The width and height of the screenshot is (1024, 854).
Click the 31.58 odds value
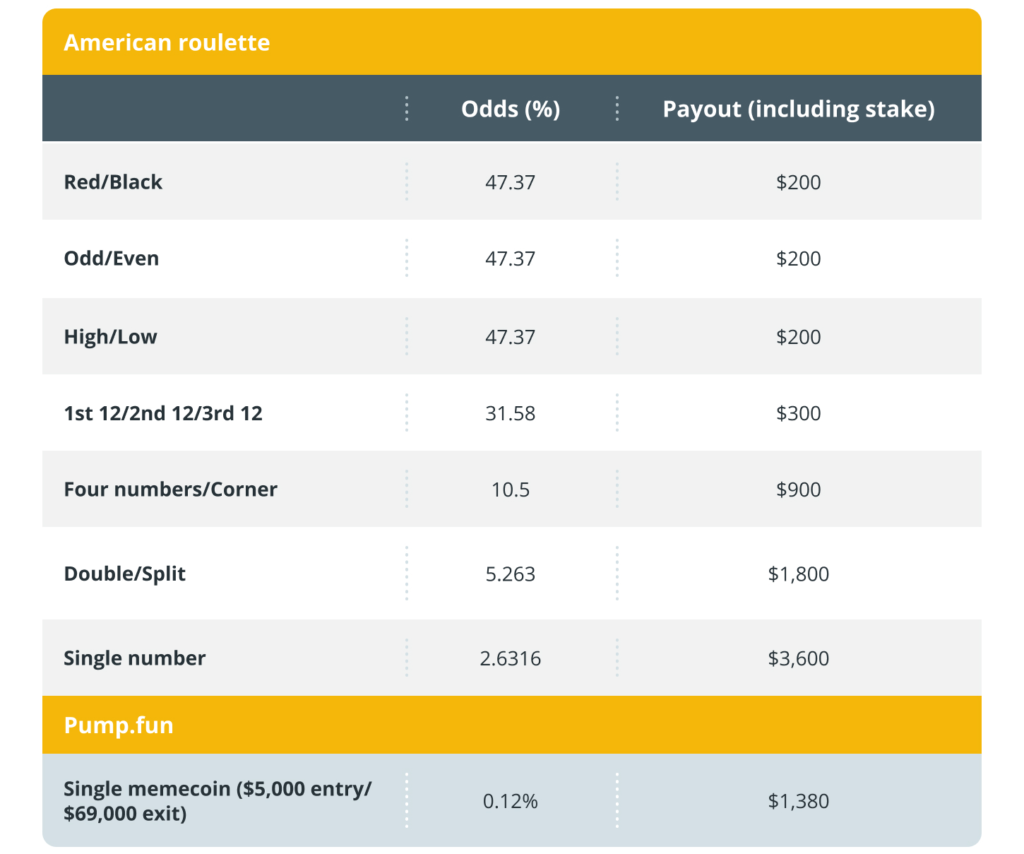510,413
